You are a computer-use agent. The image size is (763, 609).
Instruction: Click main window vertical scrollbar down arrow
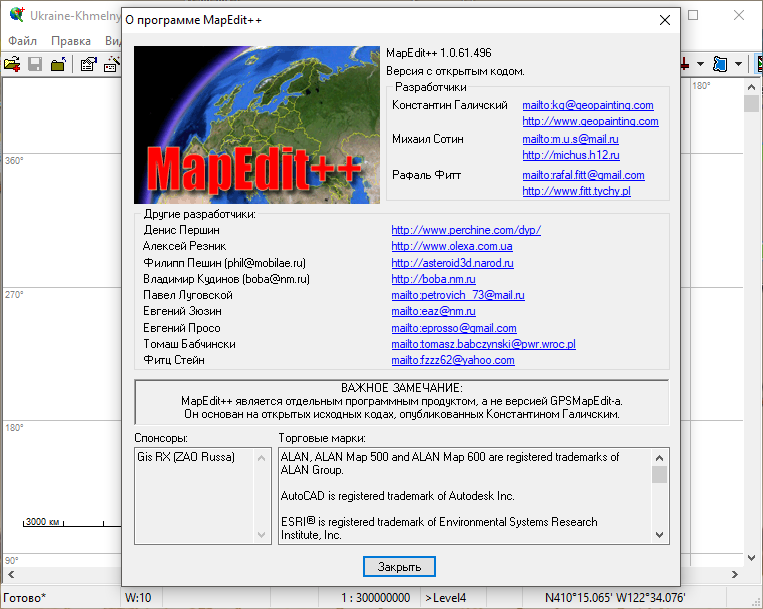(x=751, y=558)
